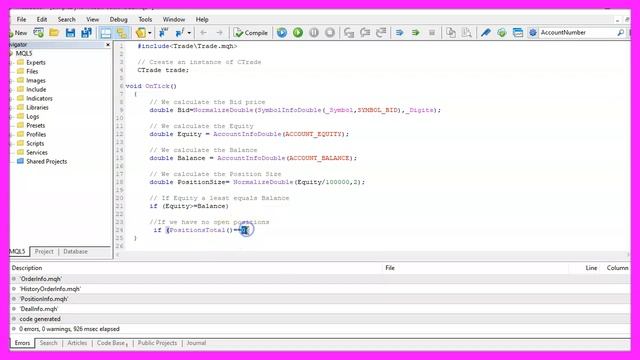Click the Description column header
Screen dimensions: 640x360
pos(27,268)
